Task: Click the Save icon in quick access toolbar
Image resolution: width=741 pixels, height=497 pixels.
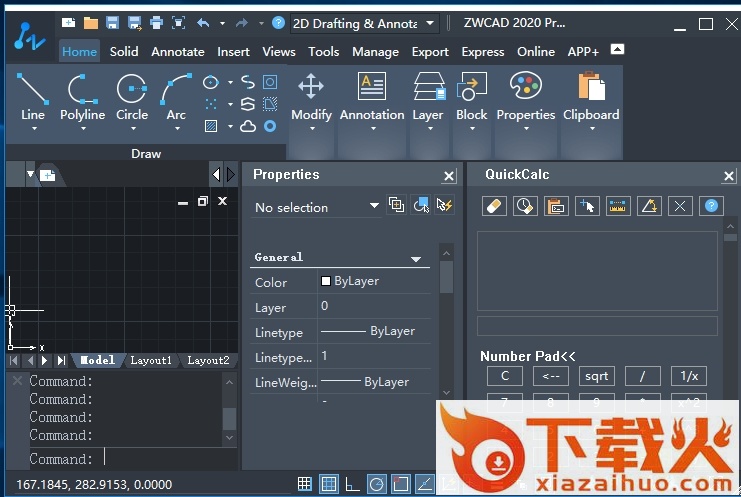Action: (x=112, y=23)
